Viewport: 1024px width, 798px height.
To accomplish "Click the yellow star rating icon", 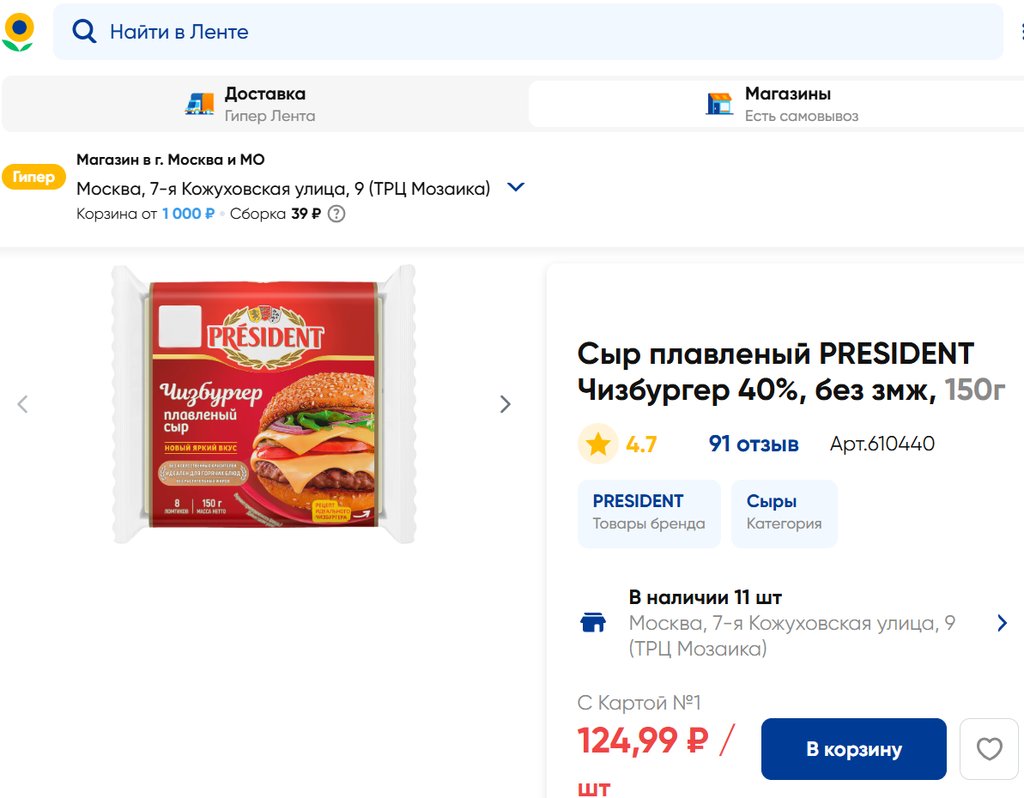I will click(598, 444).
